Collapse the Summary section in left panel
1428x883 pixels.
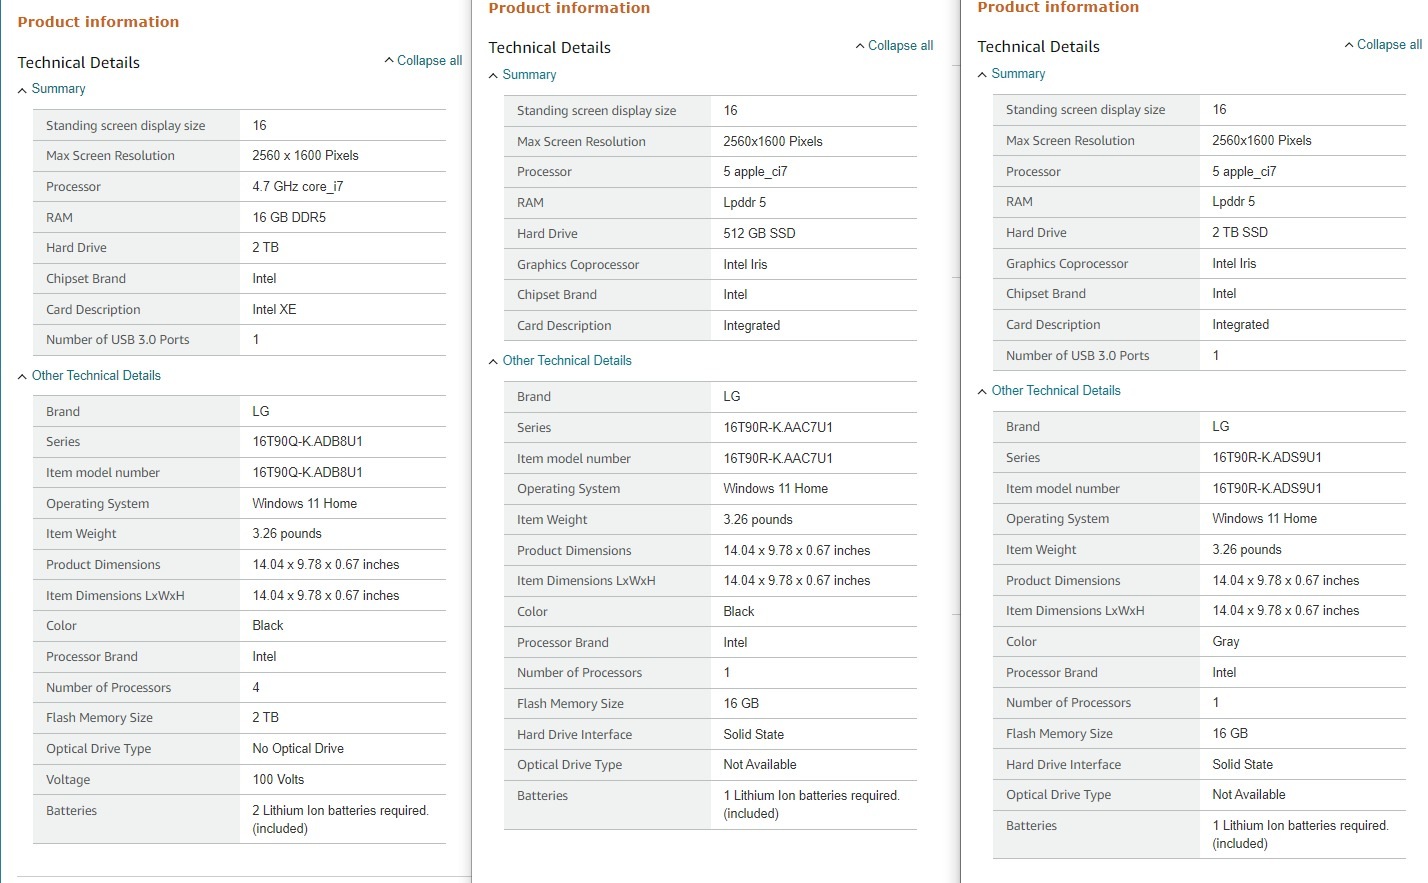(51, 89)
